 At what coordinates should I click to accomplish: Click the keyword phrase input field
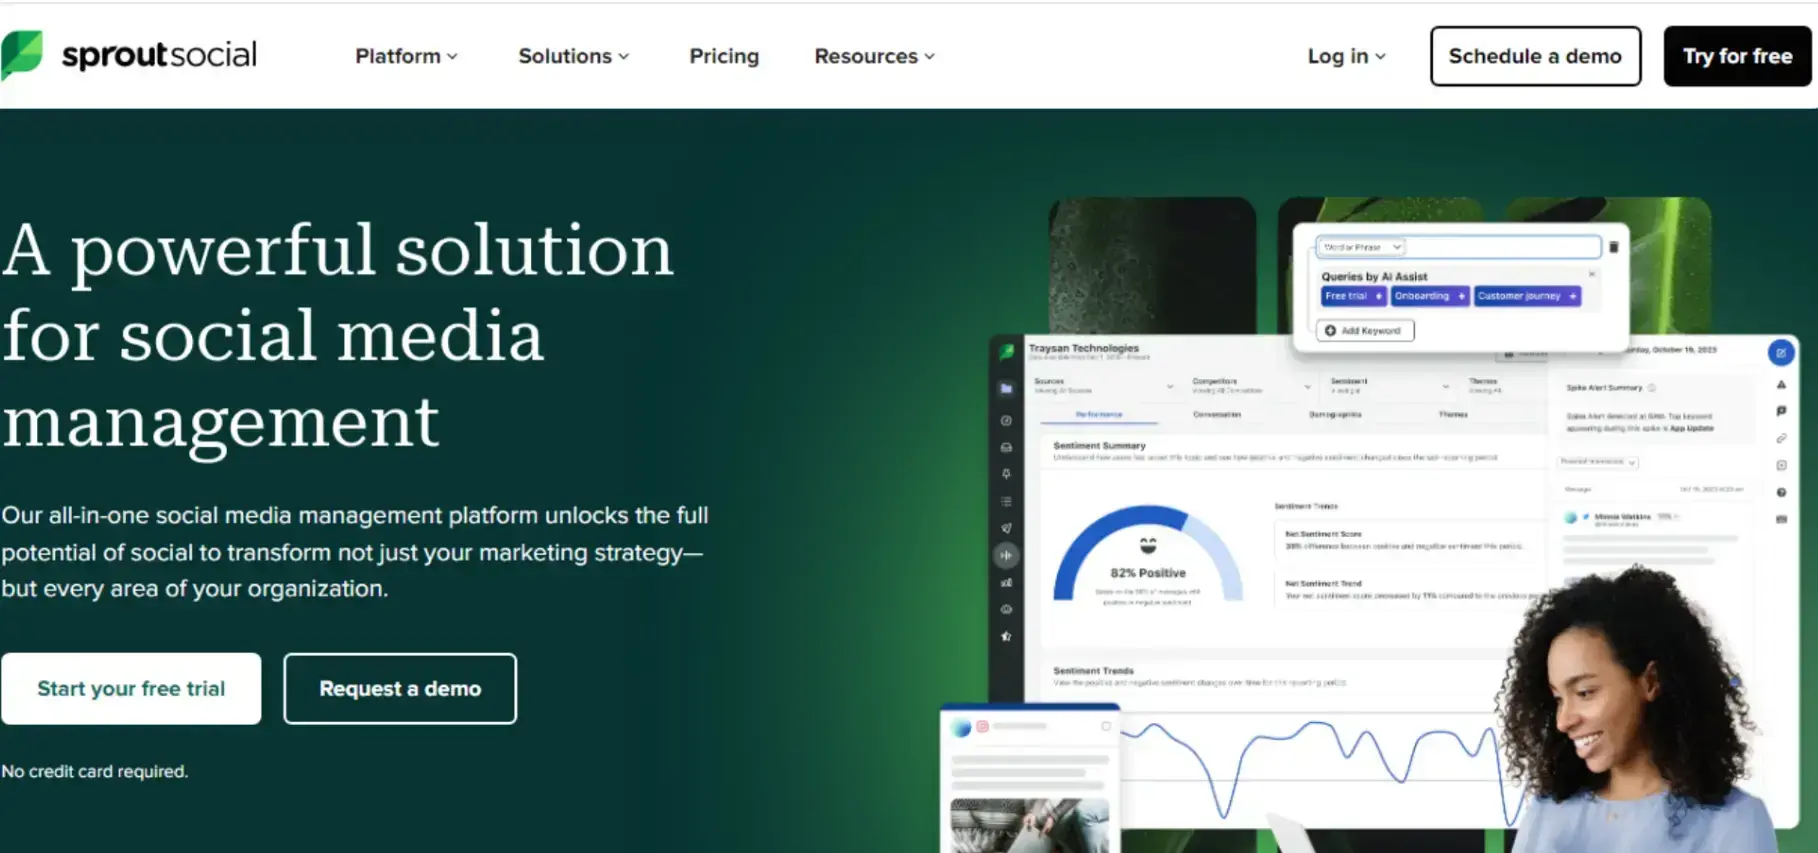coord(1459,247)
